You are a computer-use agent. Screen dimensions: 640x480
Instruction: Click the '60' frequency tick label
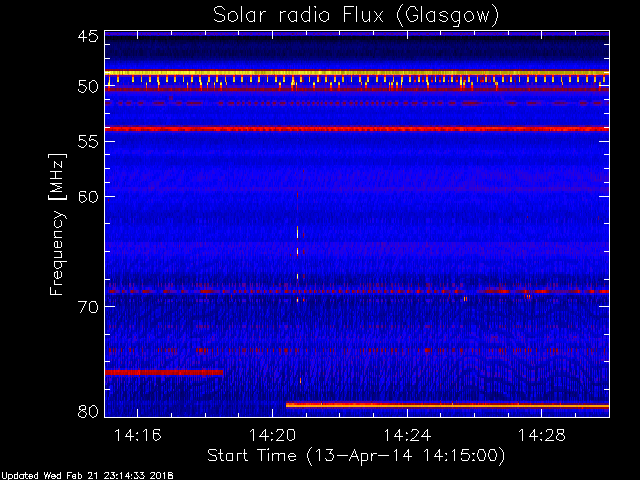[x=88, y=196]
